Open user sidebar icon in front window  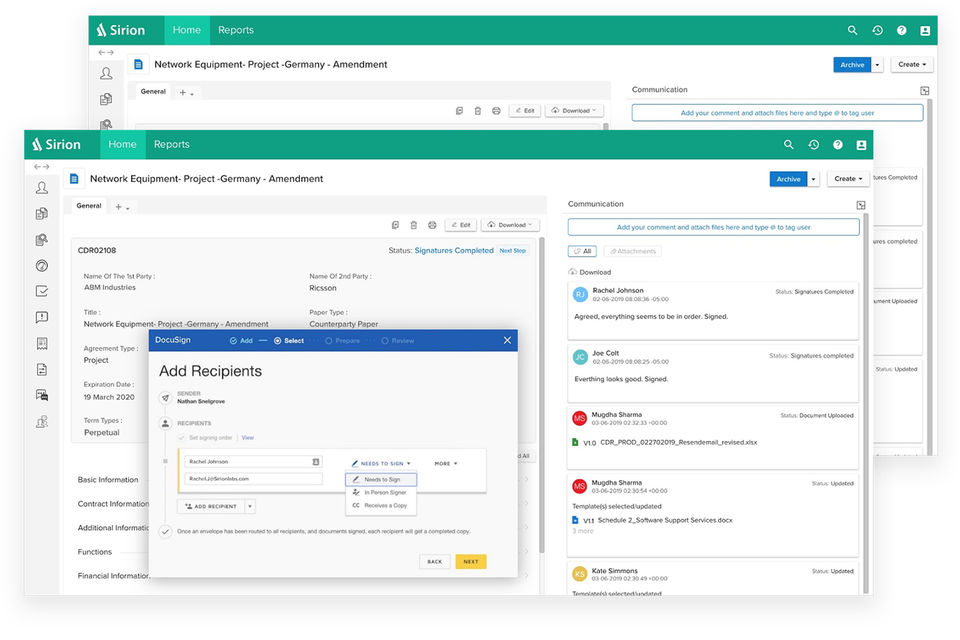click(42, 187)
